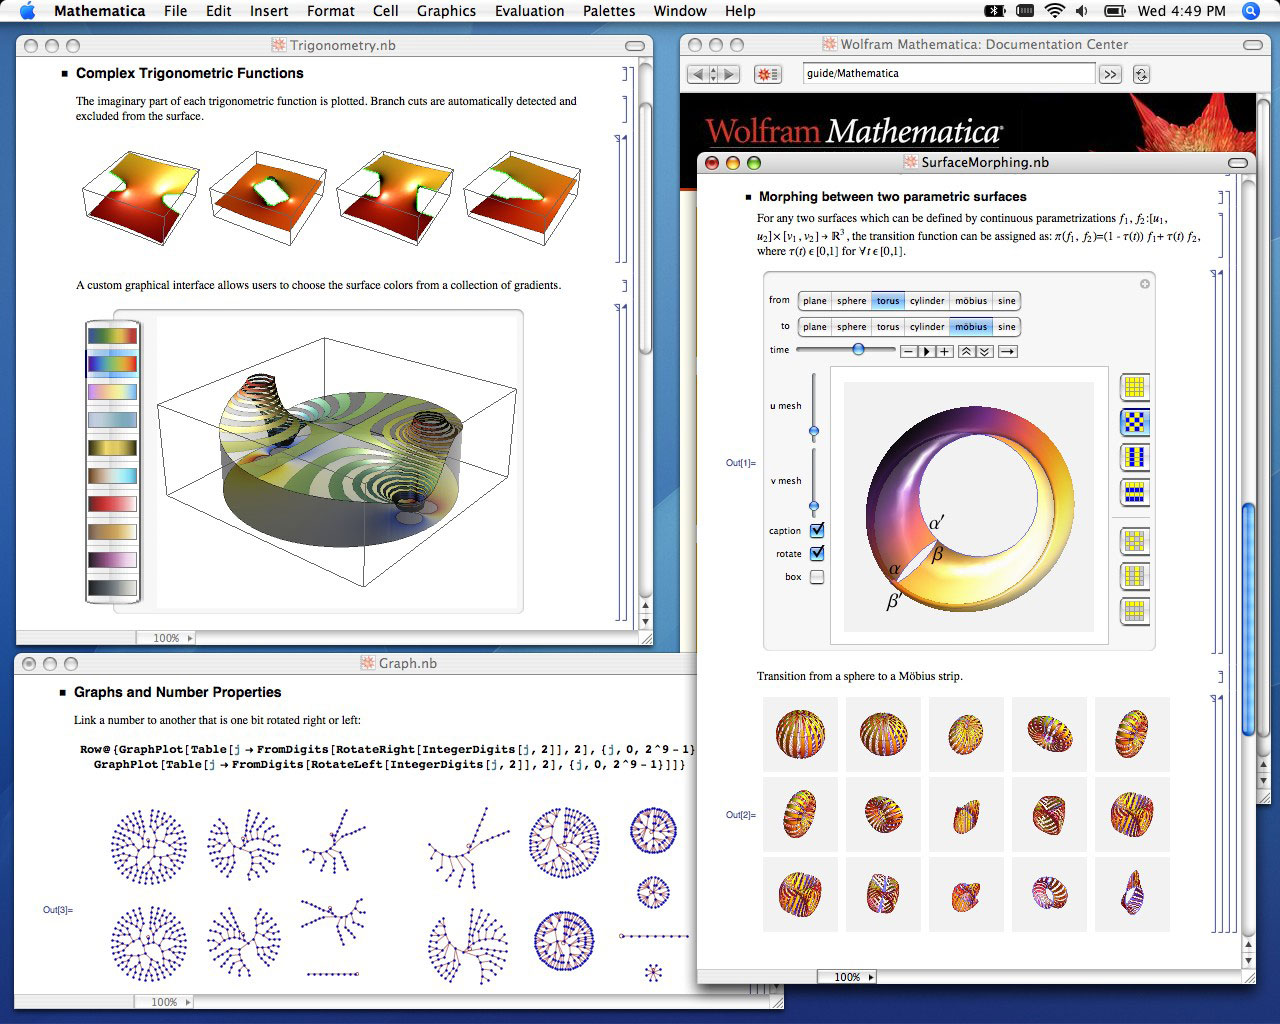
Task: Open Spotlight search magnifier icon
Action: tap(1250, 11)
